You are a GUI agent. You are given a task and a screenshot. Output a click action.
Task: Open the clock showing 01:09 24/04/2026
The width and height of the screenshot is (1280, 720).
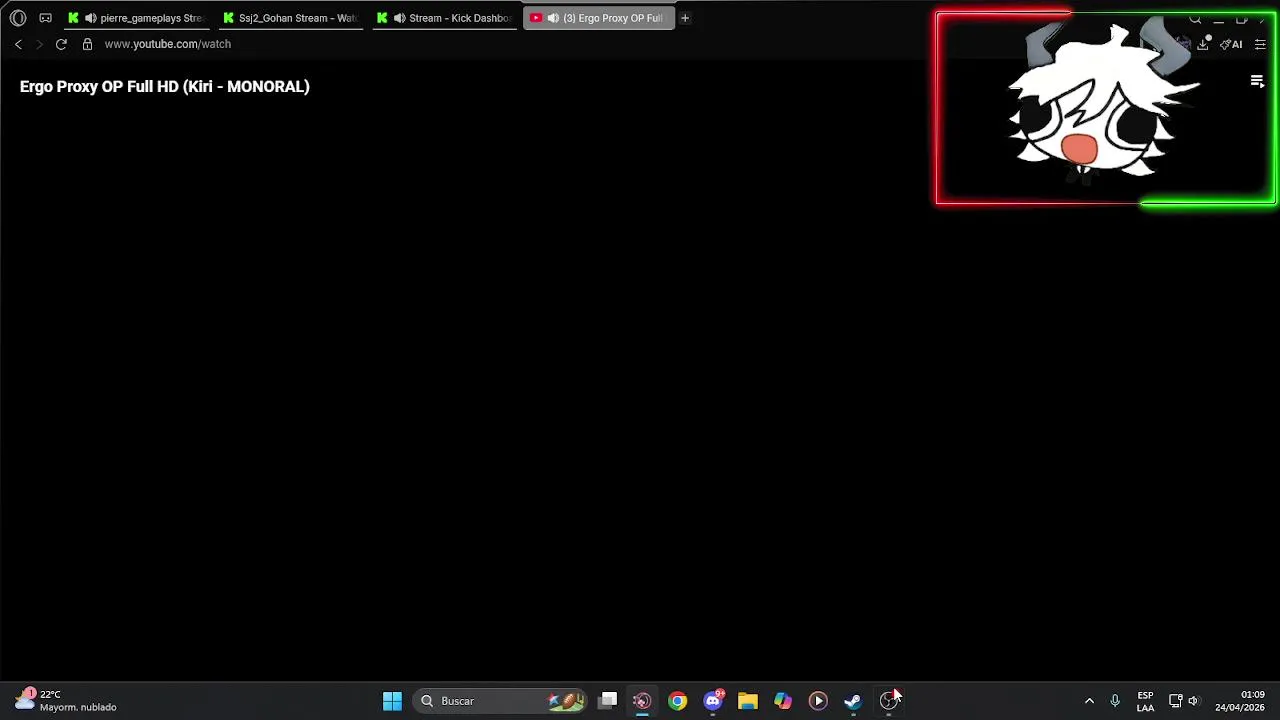[x=1240, y=701]
